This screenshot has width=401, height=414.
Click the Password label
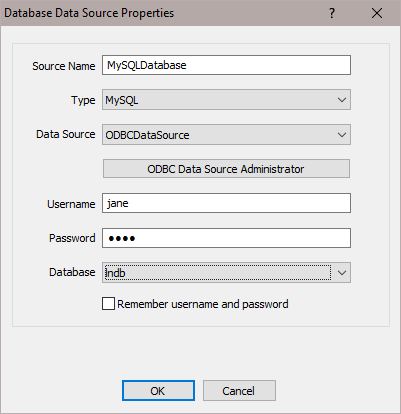tap(72, 238)
